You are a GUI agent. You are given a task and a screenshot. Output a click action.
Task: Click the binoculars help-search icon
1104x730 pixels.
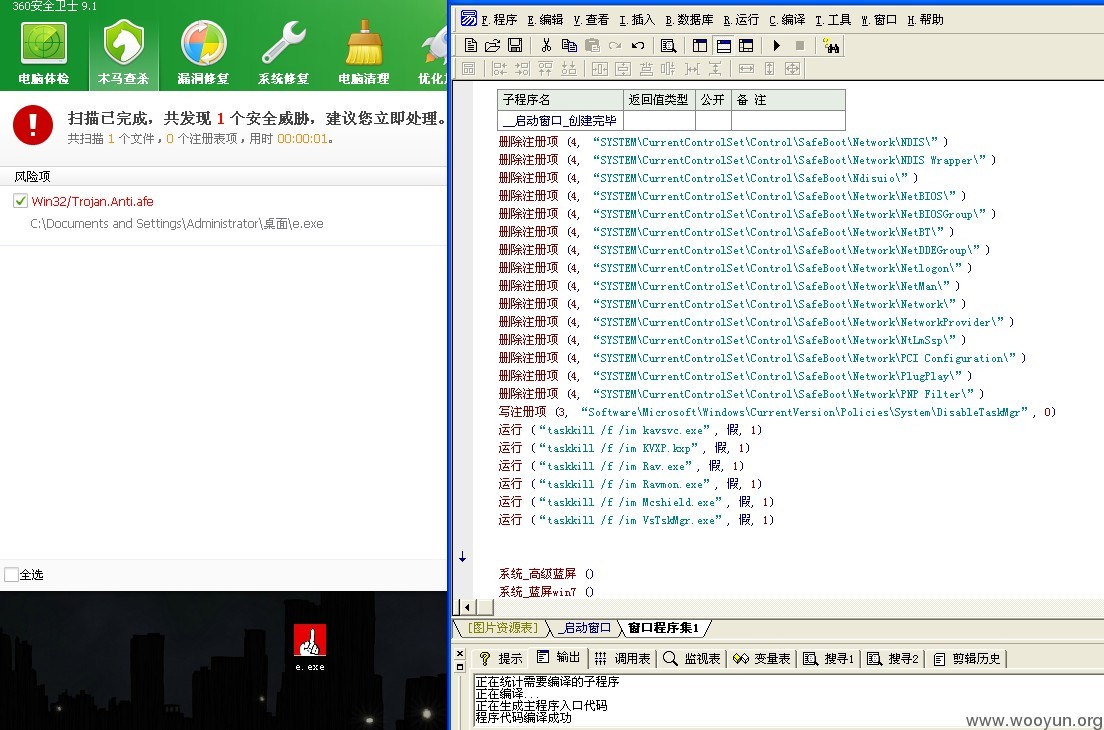[832, 46]
